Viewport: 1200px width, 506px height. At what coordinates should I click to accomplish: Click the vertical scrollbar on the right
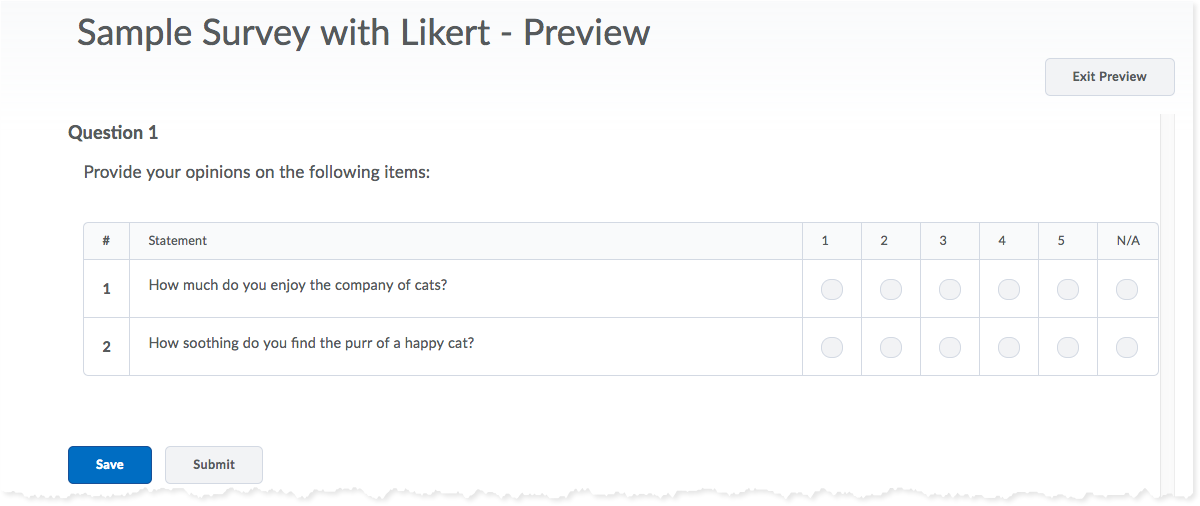click(1165, 300)
